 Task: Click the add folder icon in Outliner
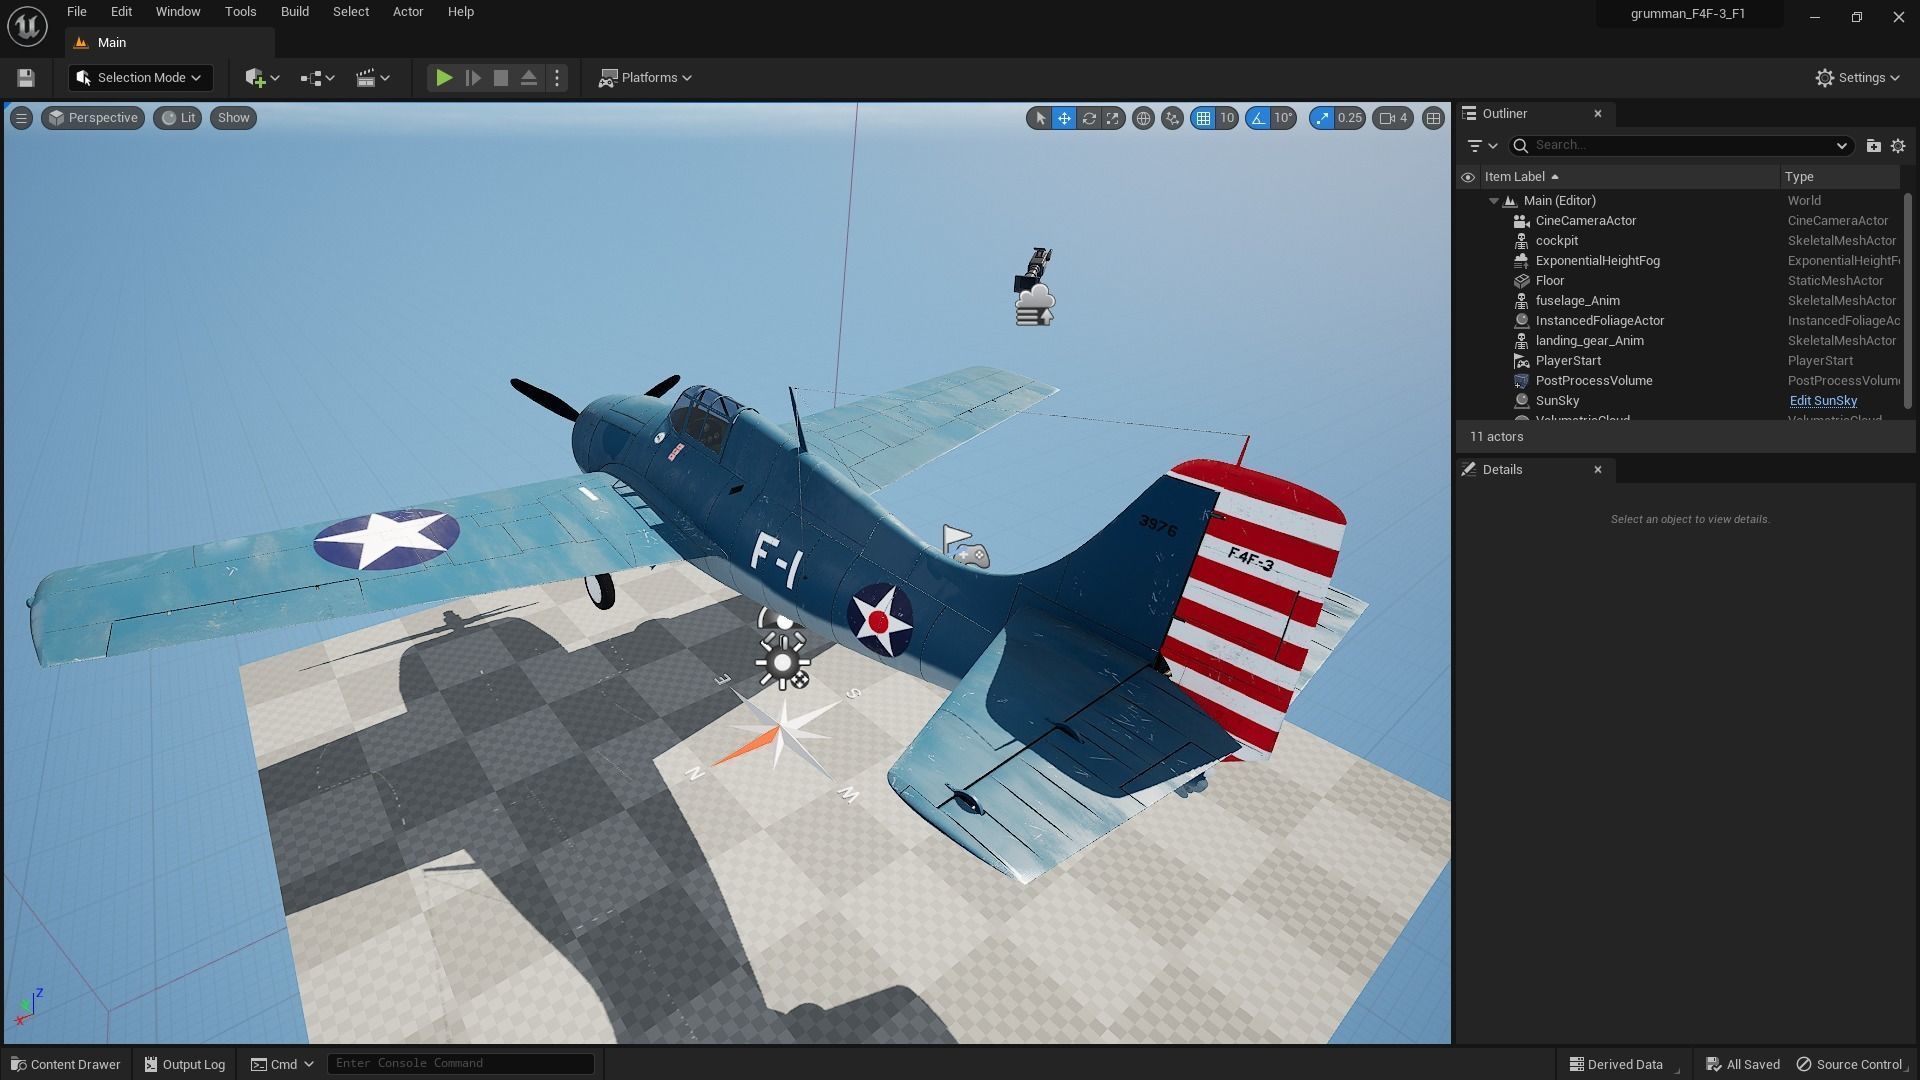point(1873,146)
